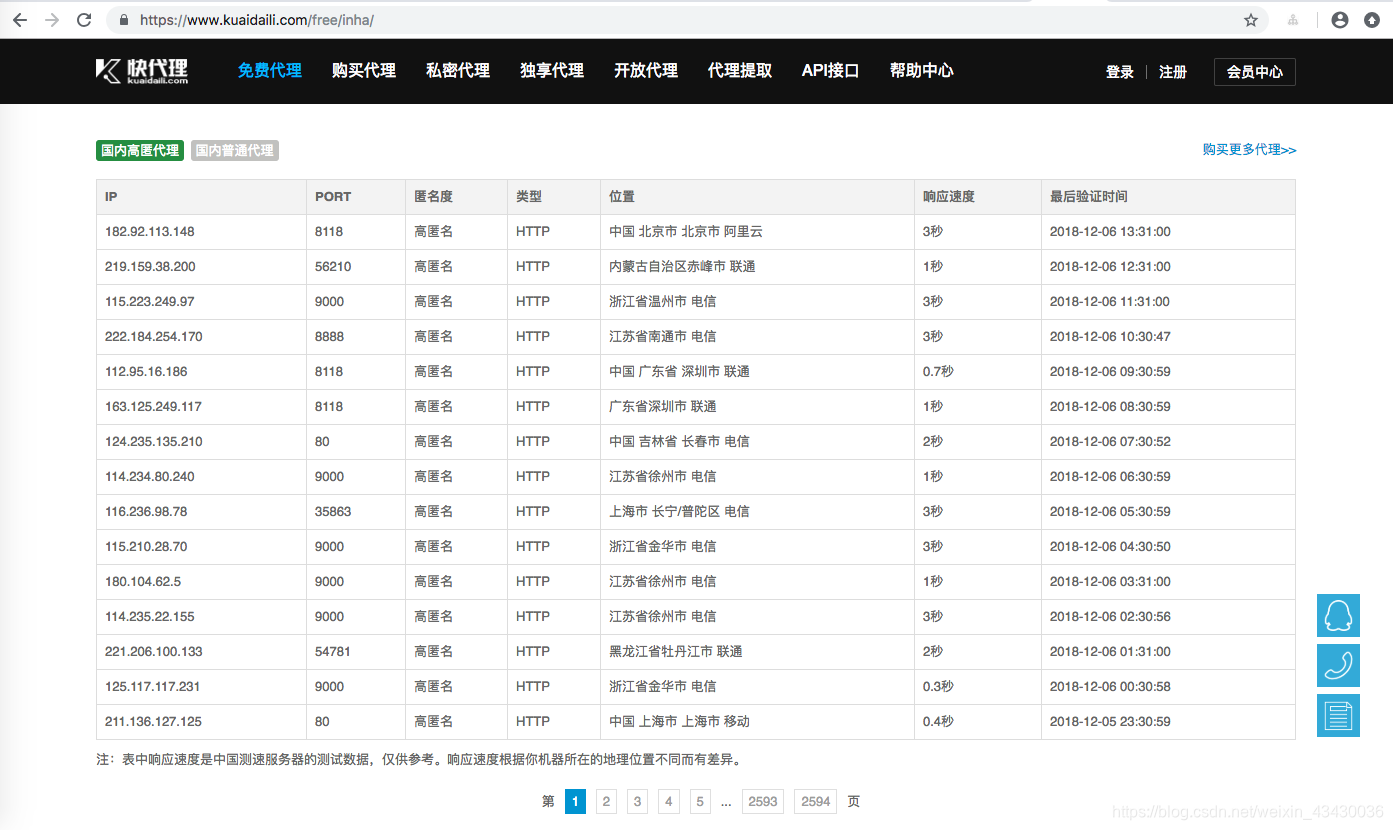
Task: Click location 黑龙江省牡丹江市 联通
Action: click(x=676, y=652)
